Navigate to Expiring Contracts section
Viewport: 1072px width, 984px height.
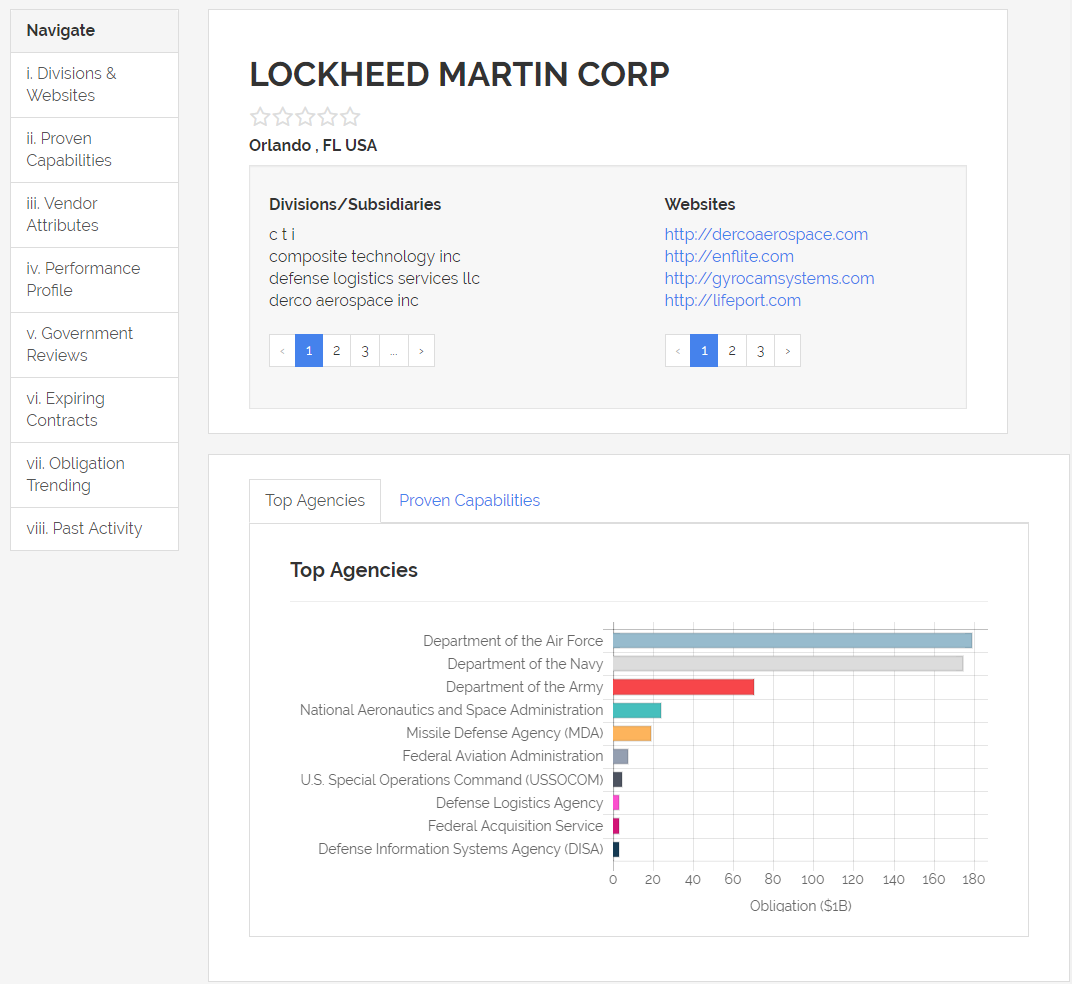click(94, 410)
